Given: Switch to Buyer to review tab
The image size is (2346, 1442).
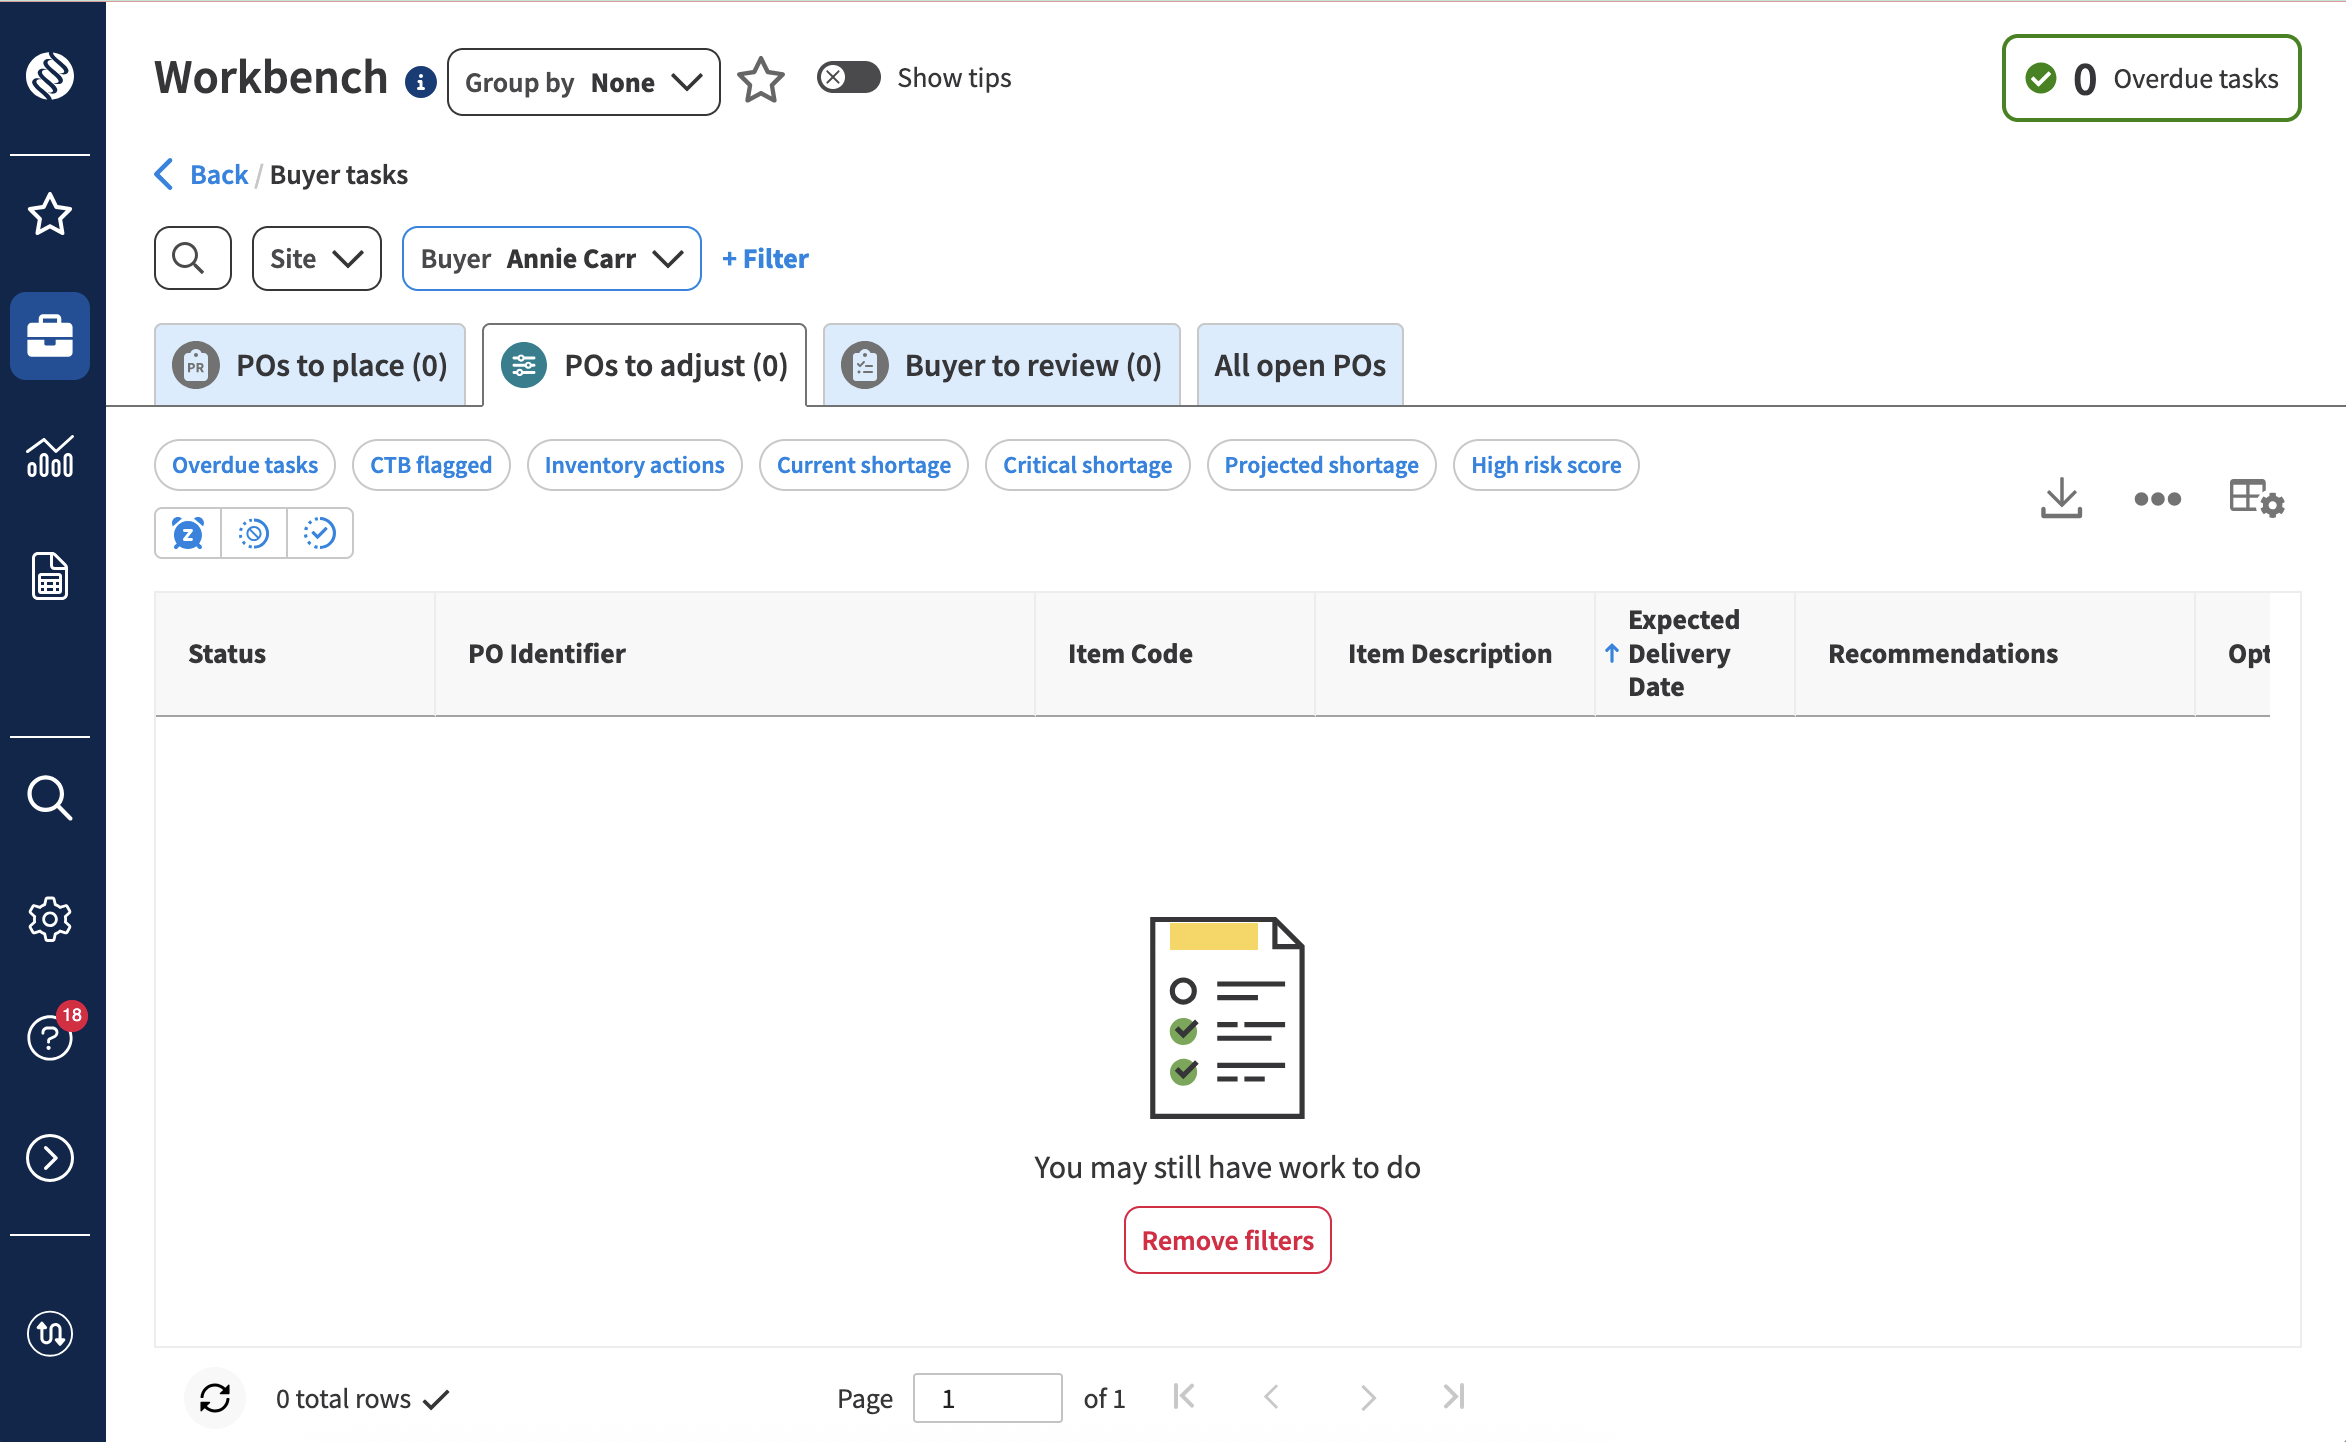Looking at the screenshot, I should [x=1001, y=365].
